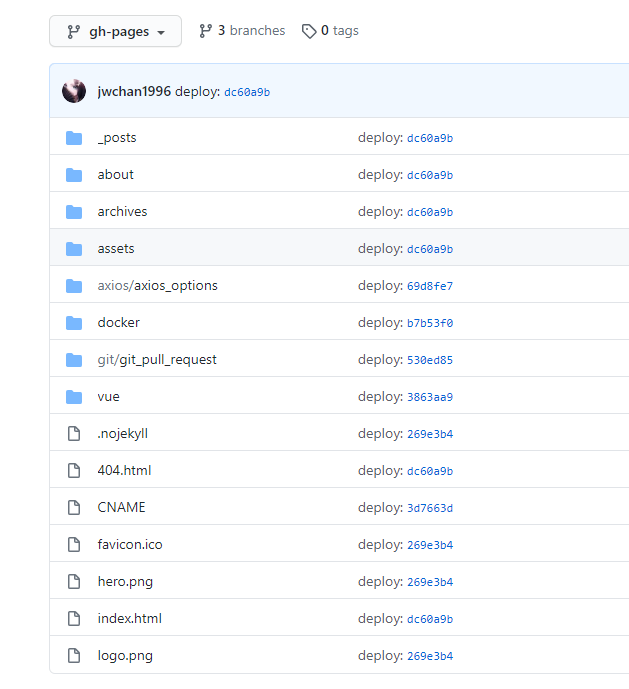The width and height of the screenshot is (629, 689).
Task: Open the git/git_pull_request folder
Action: pyautogui.click(x=157, y=359)
